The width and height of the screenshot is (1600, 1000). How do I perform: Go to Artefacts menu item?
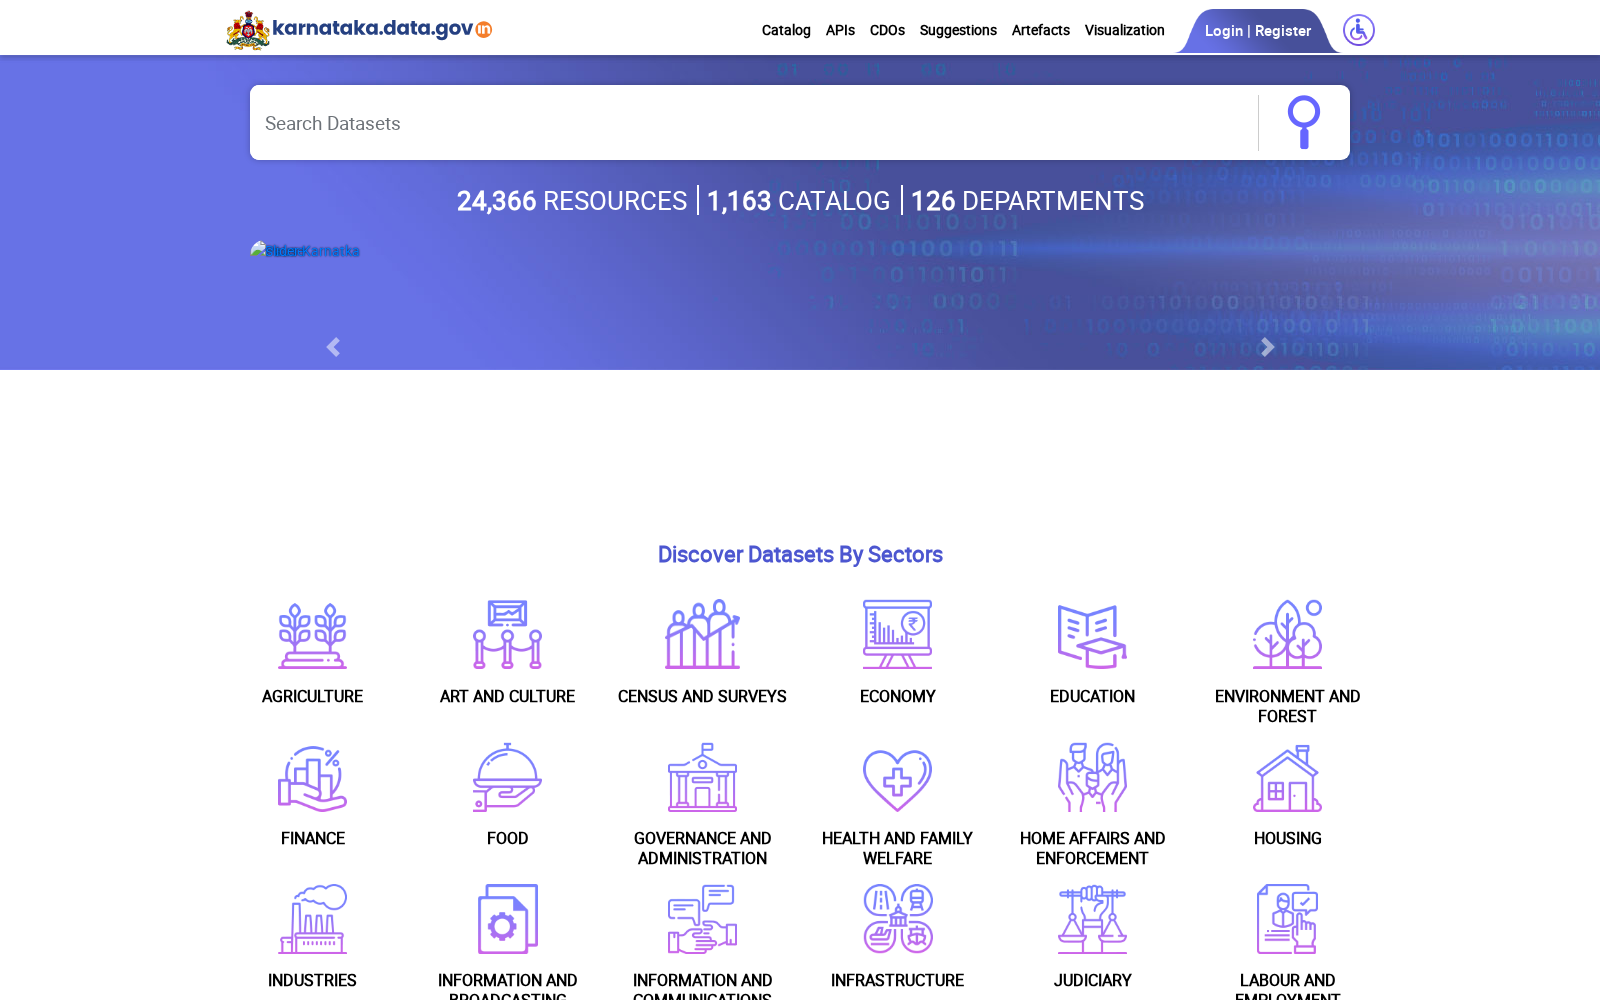pyautogui.click(x=1040, y=30)
